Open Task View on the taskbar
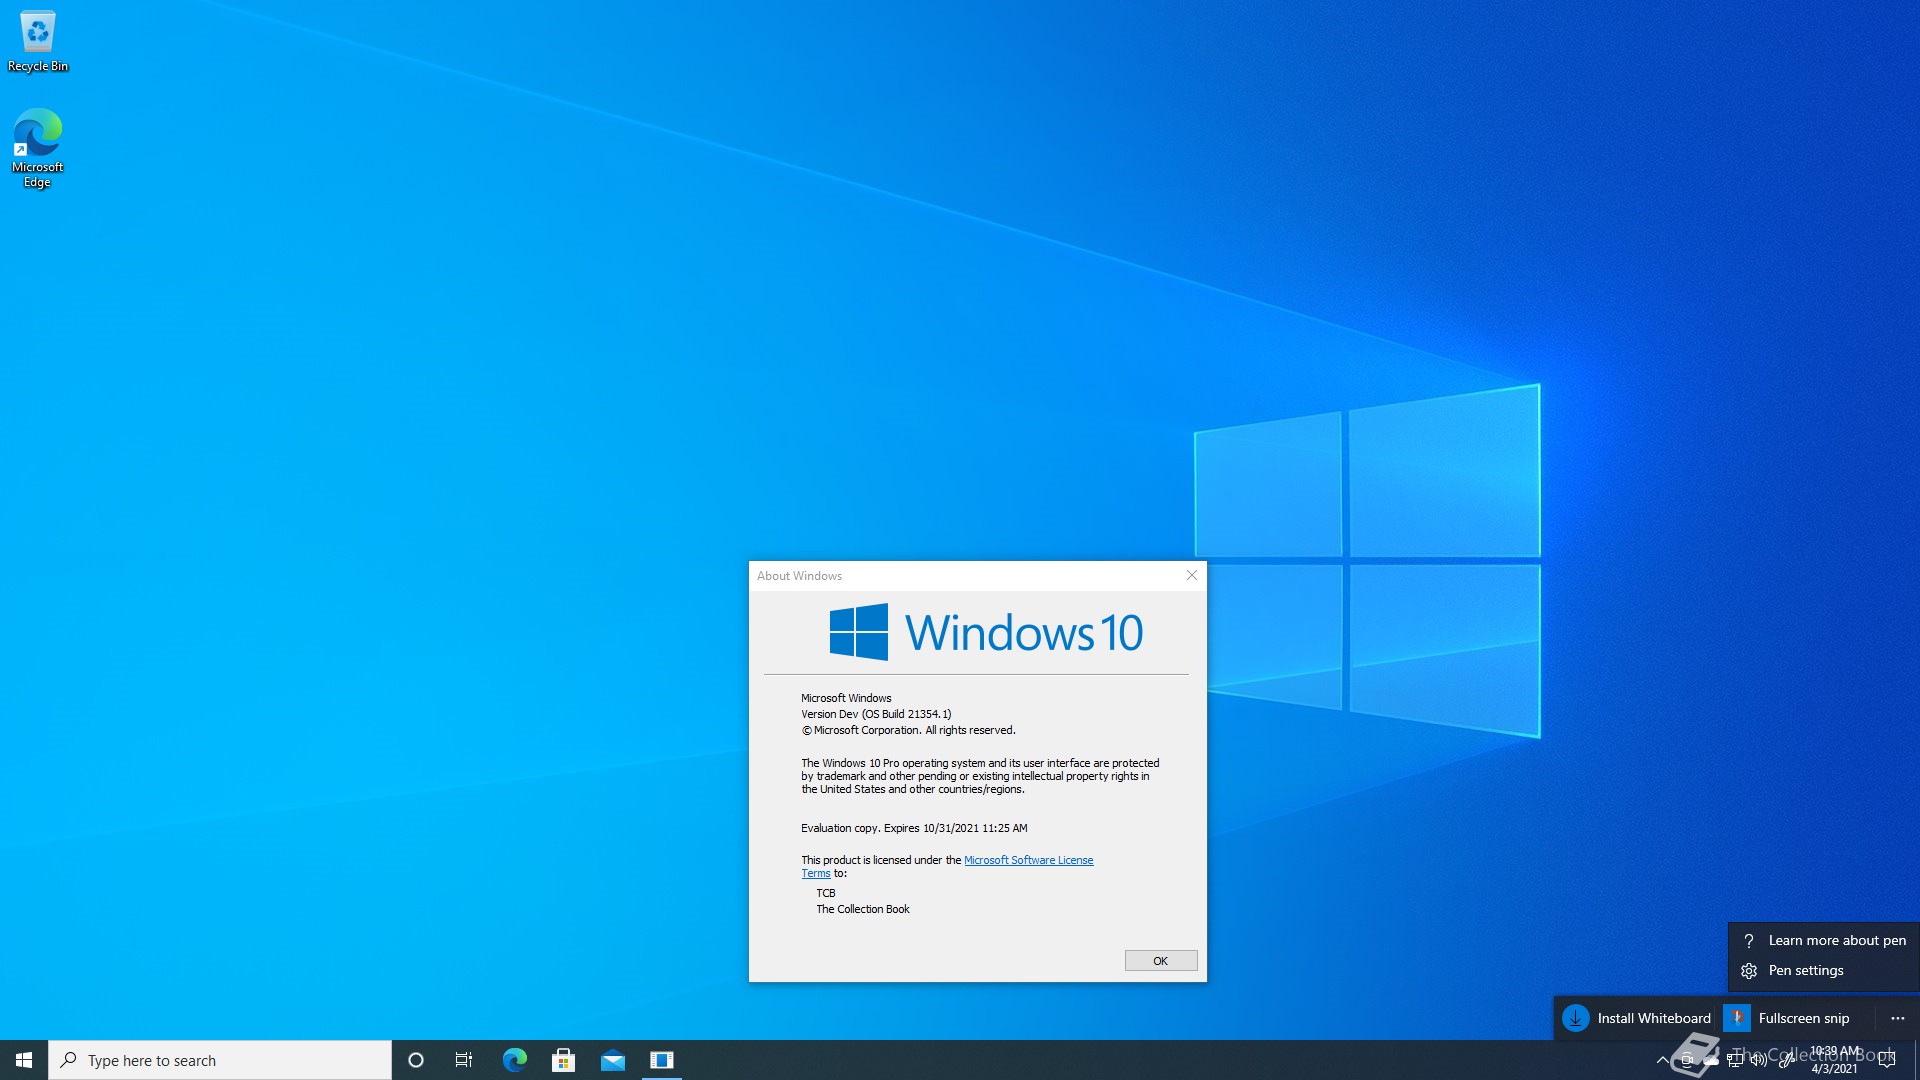The height and width of the screenshot is (1080, 1920). (x=464, y=1060)
